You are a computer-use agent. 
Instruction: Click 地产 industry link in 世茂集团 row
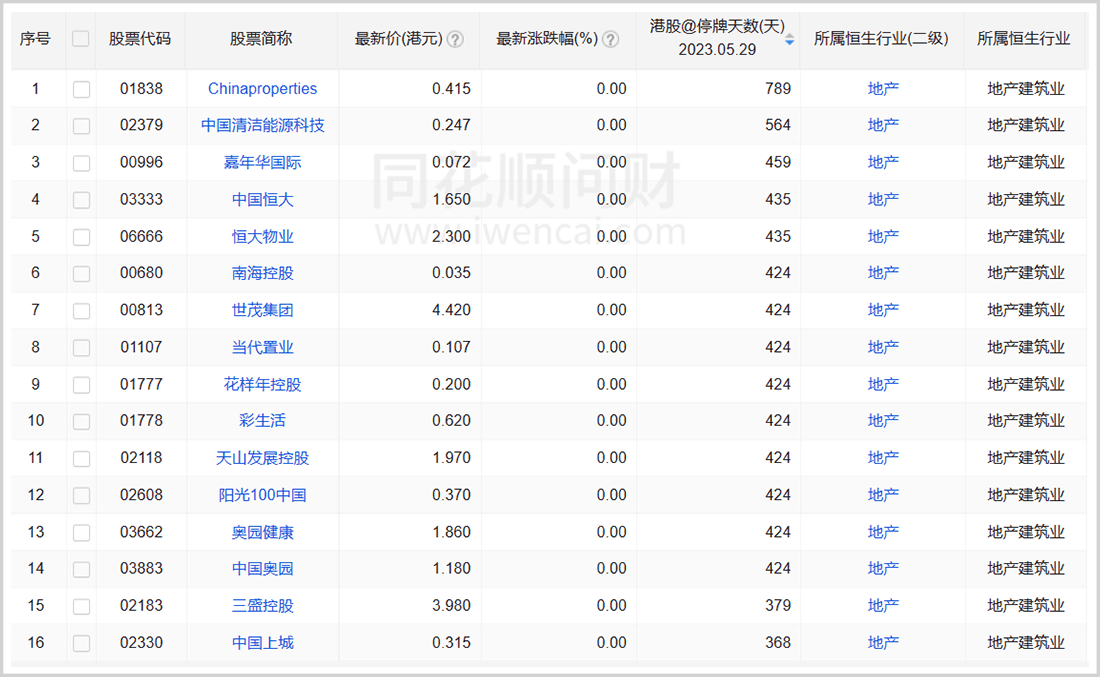pyautogui.click(x=883, y=310)
